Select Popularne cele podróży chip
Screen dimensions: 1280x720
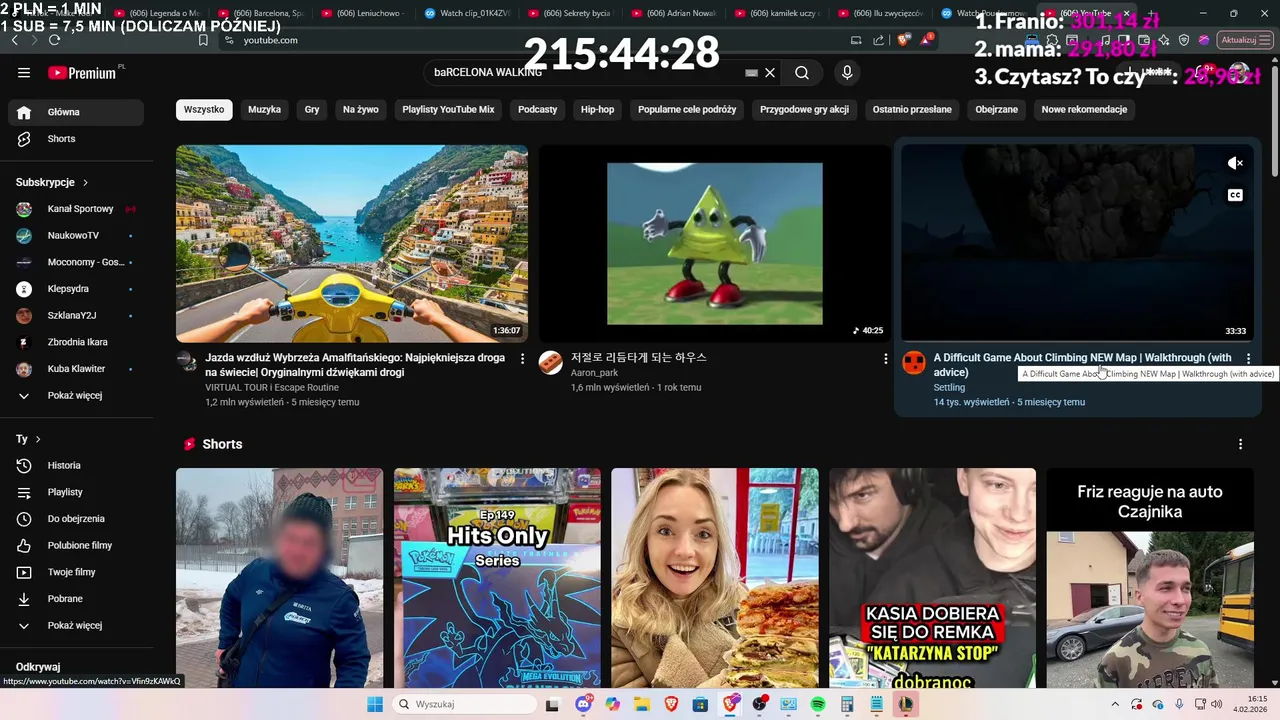click(x=687, y=110)
